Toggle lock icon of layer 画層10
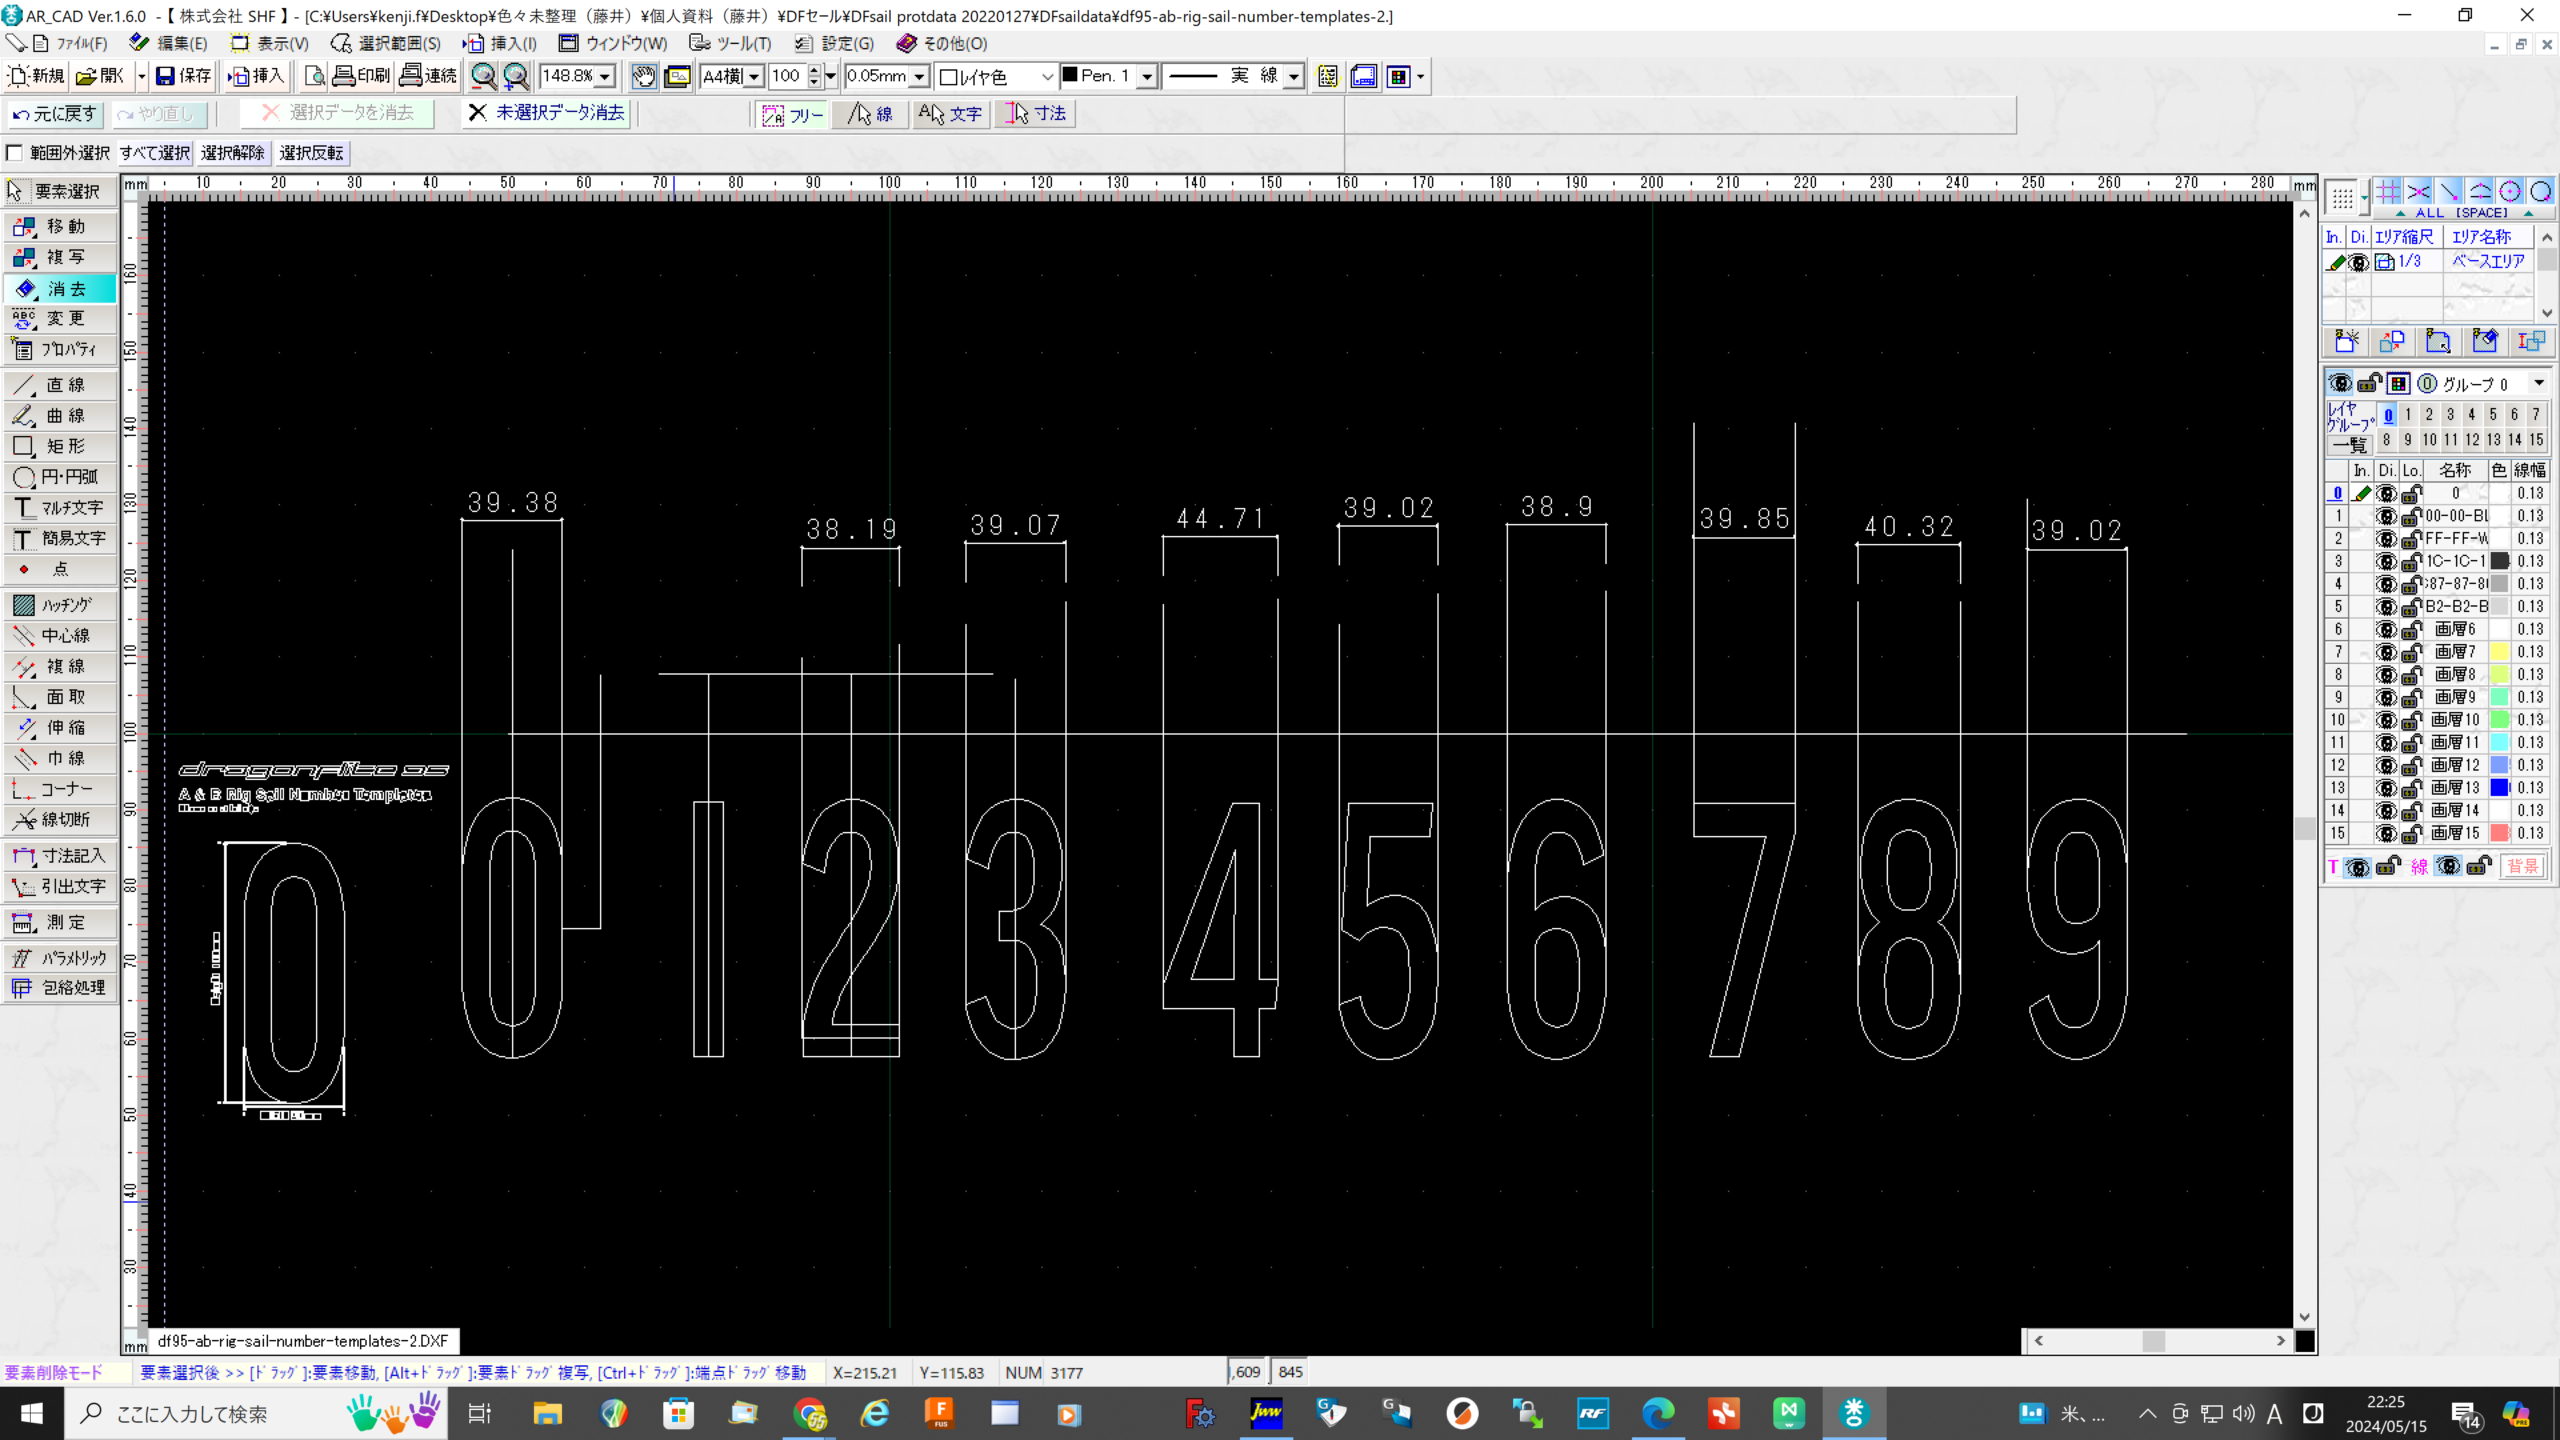Viewport: 2560px width, 1440px height. coord(2411,720)
